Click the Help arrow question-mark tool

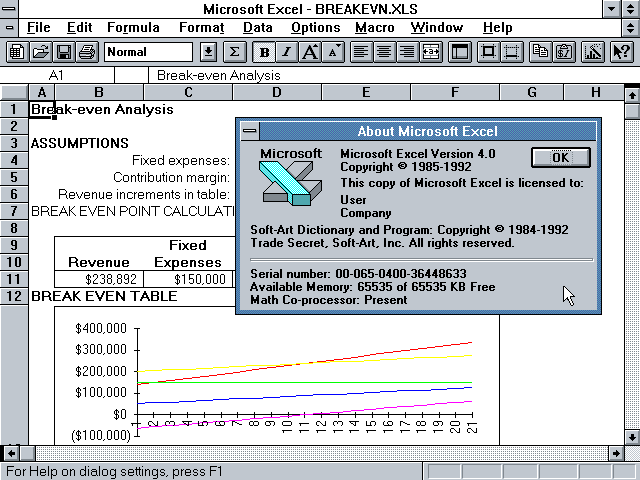click(x=622, y=52)
